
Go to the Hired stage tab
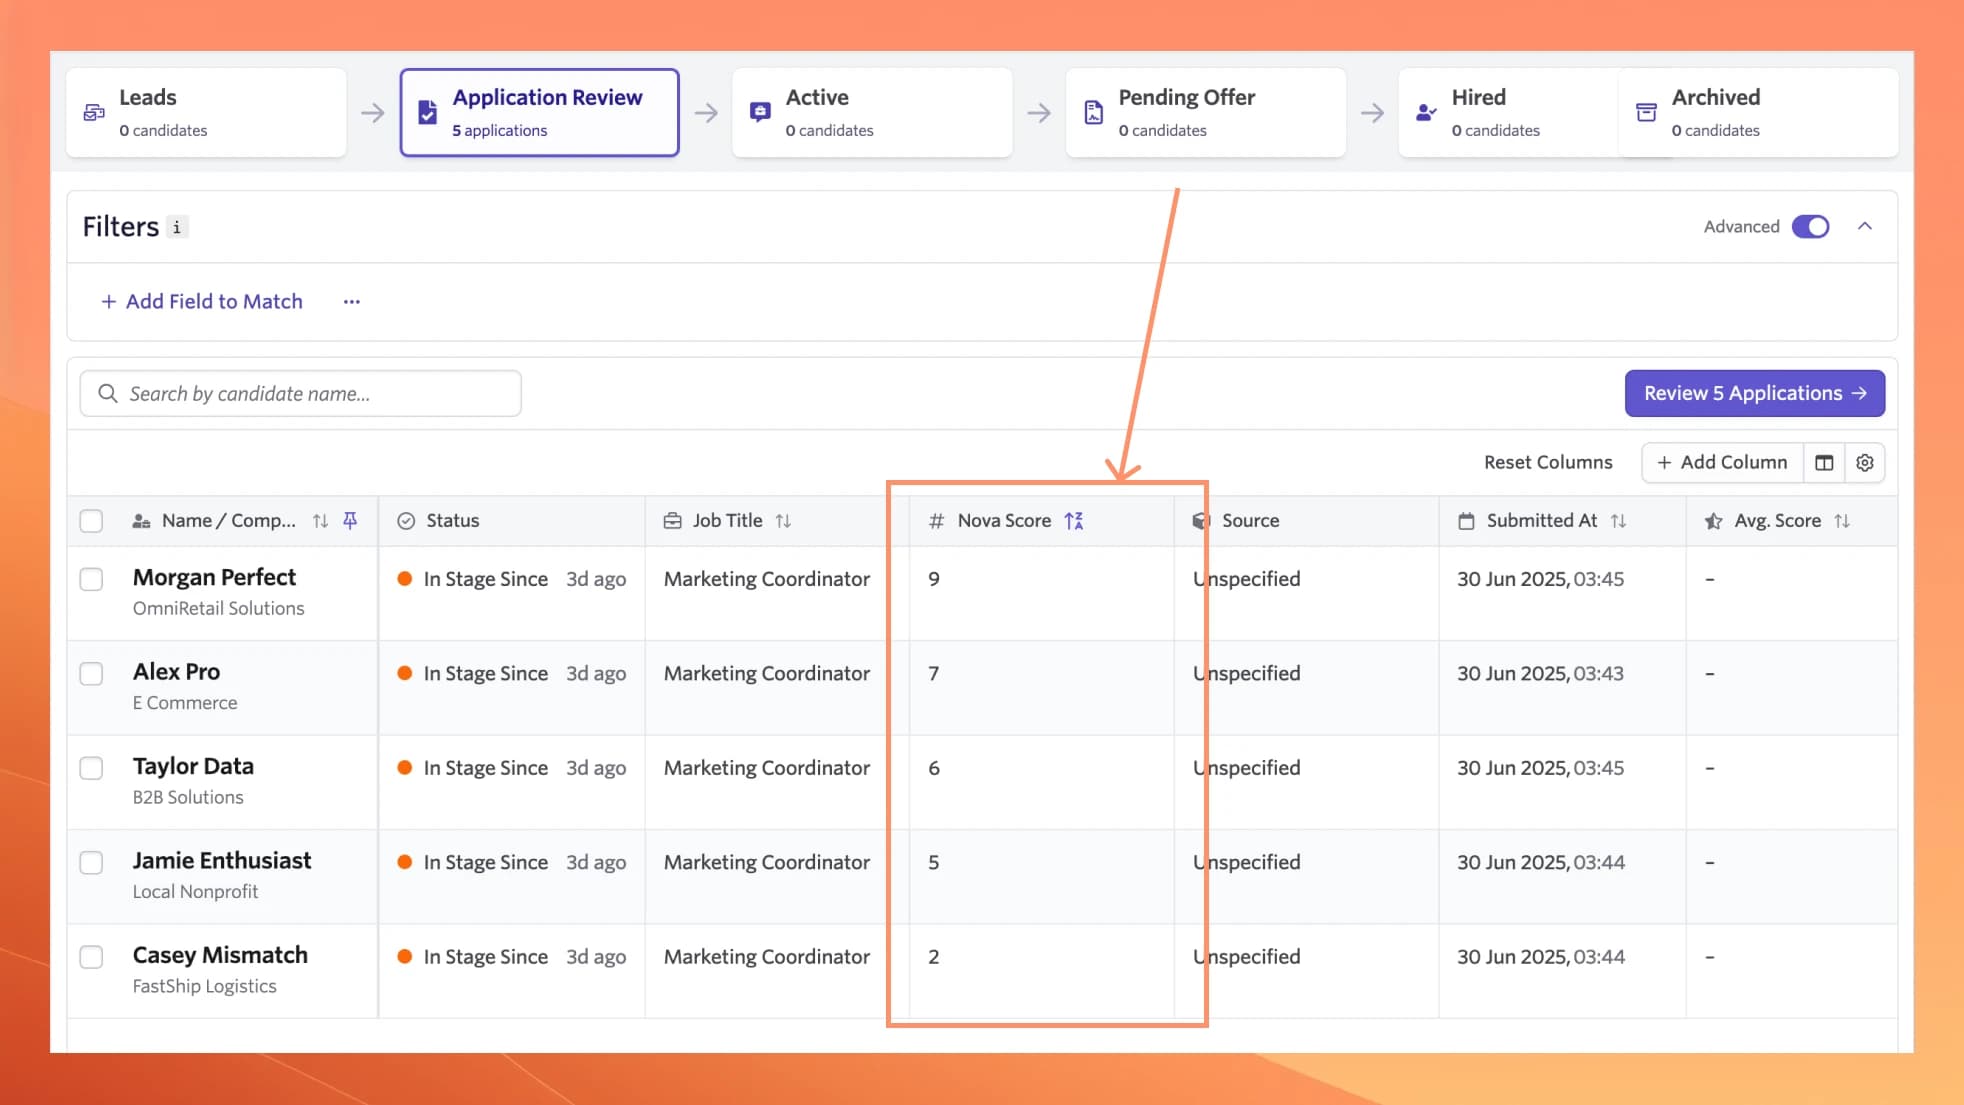1508,112
